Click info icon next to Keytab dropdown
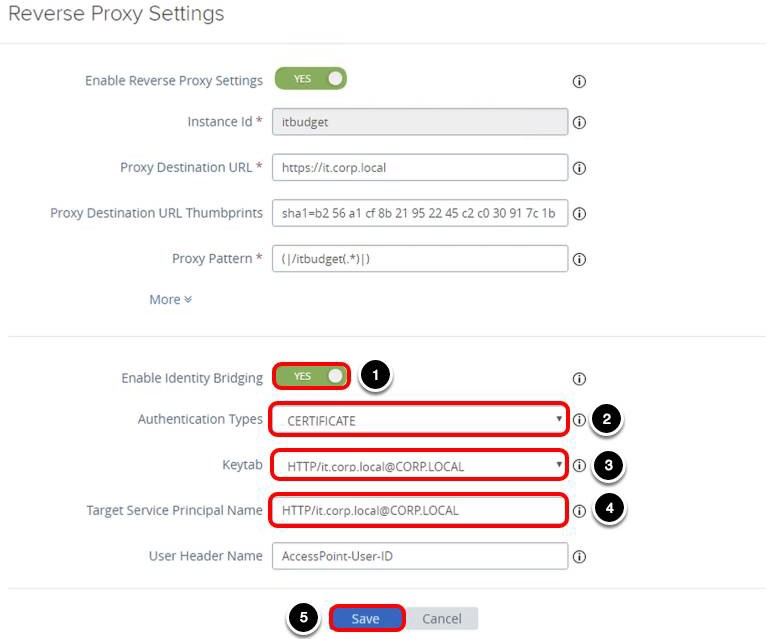The height and width of the screenshot is (639, 768). point(578,466)
